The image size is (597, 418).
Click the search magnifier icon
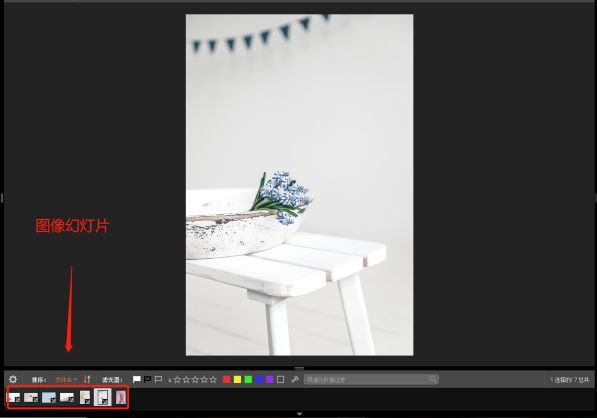[433, 379]
